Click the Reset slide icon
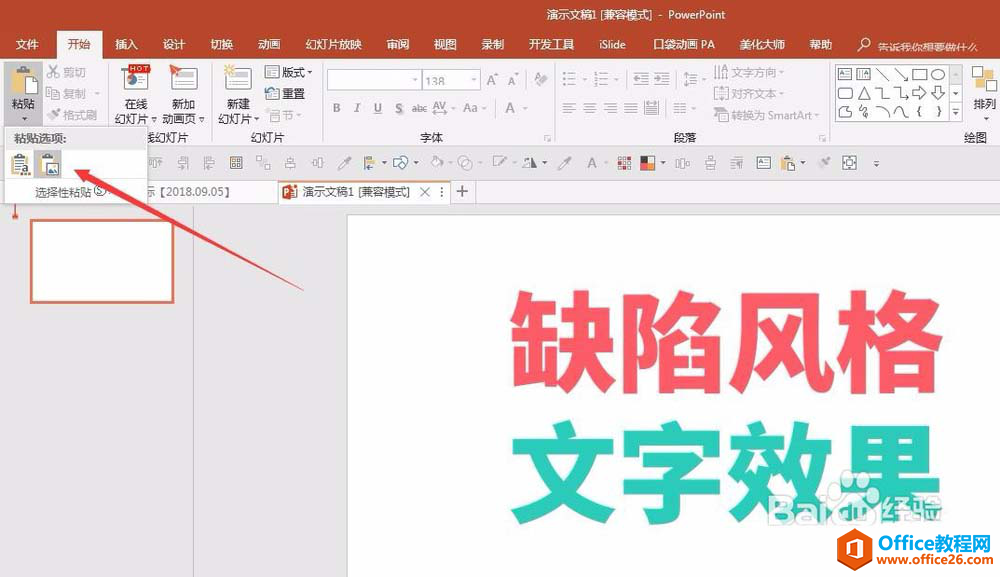This screenshot has width=1000, height=577. (x=285, y=93)
